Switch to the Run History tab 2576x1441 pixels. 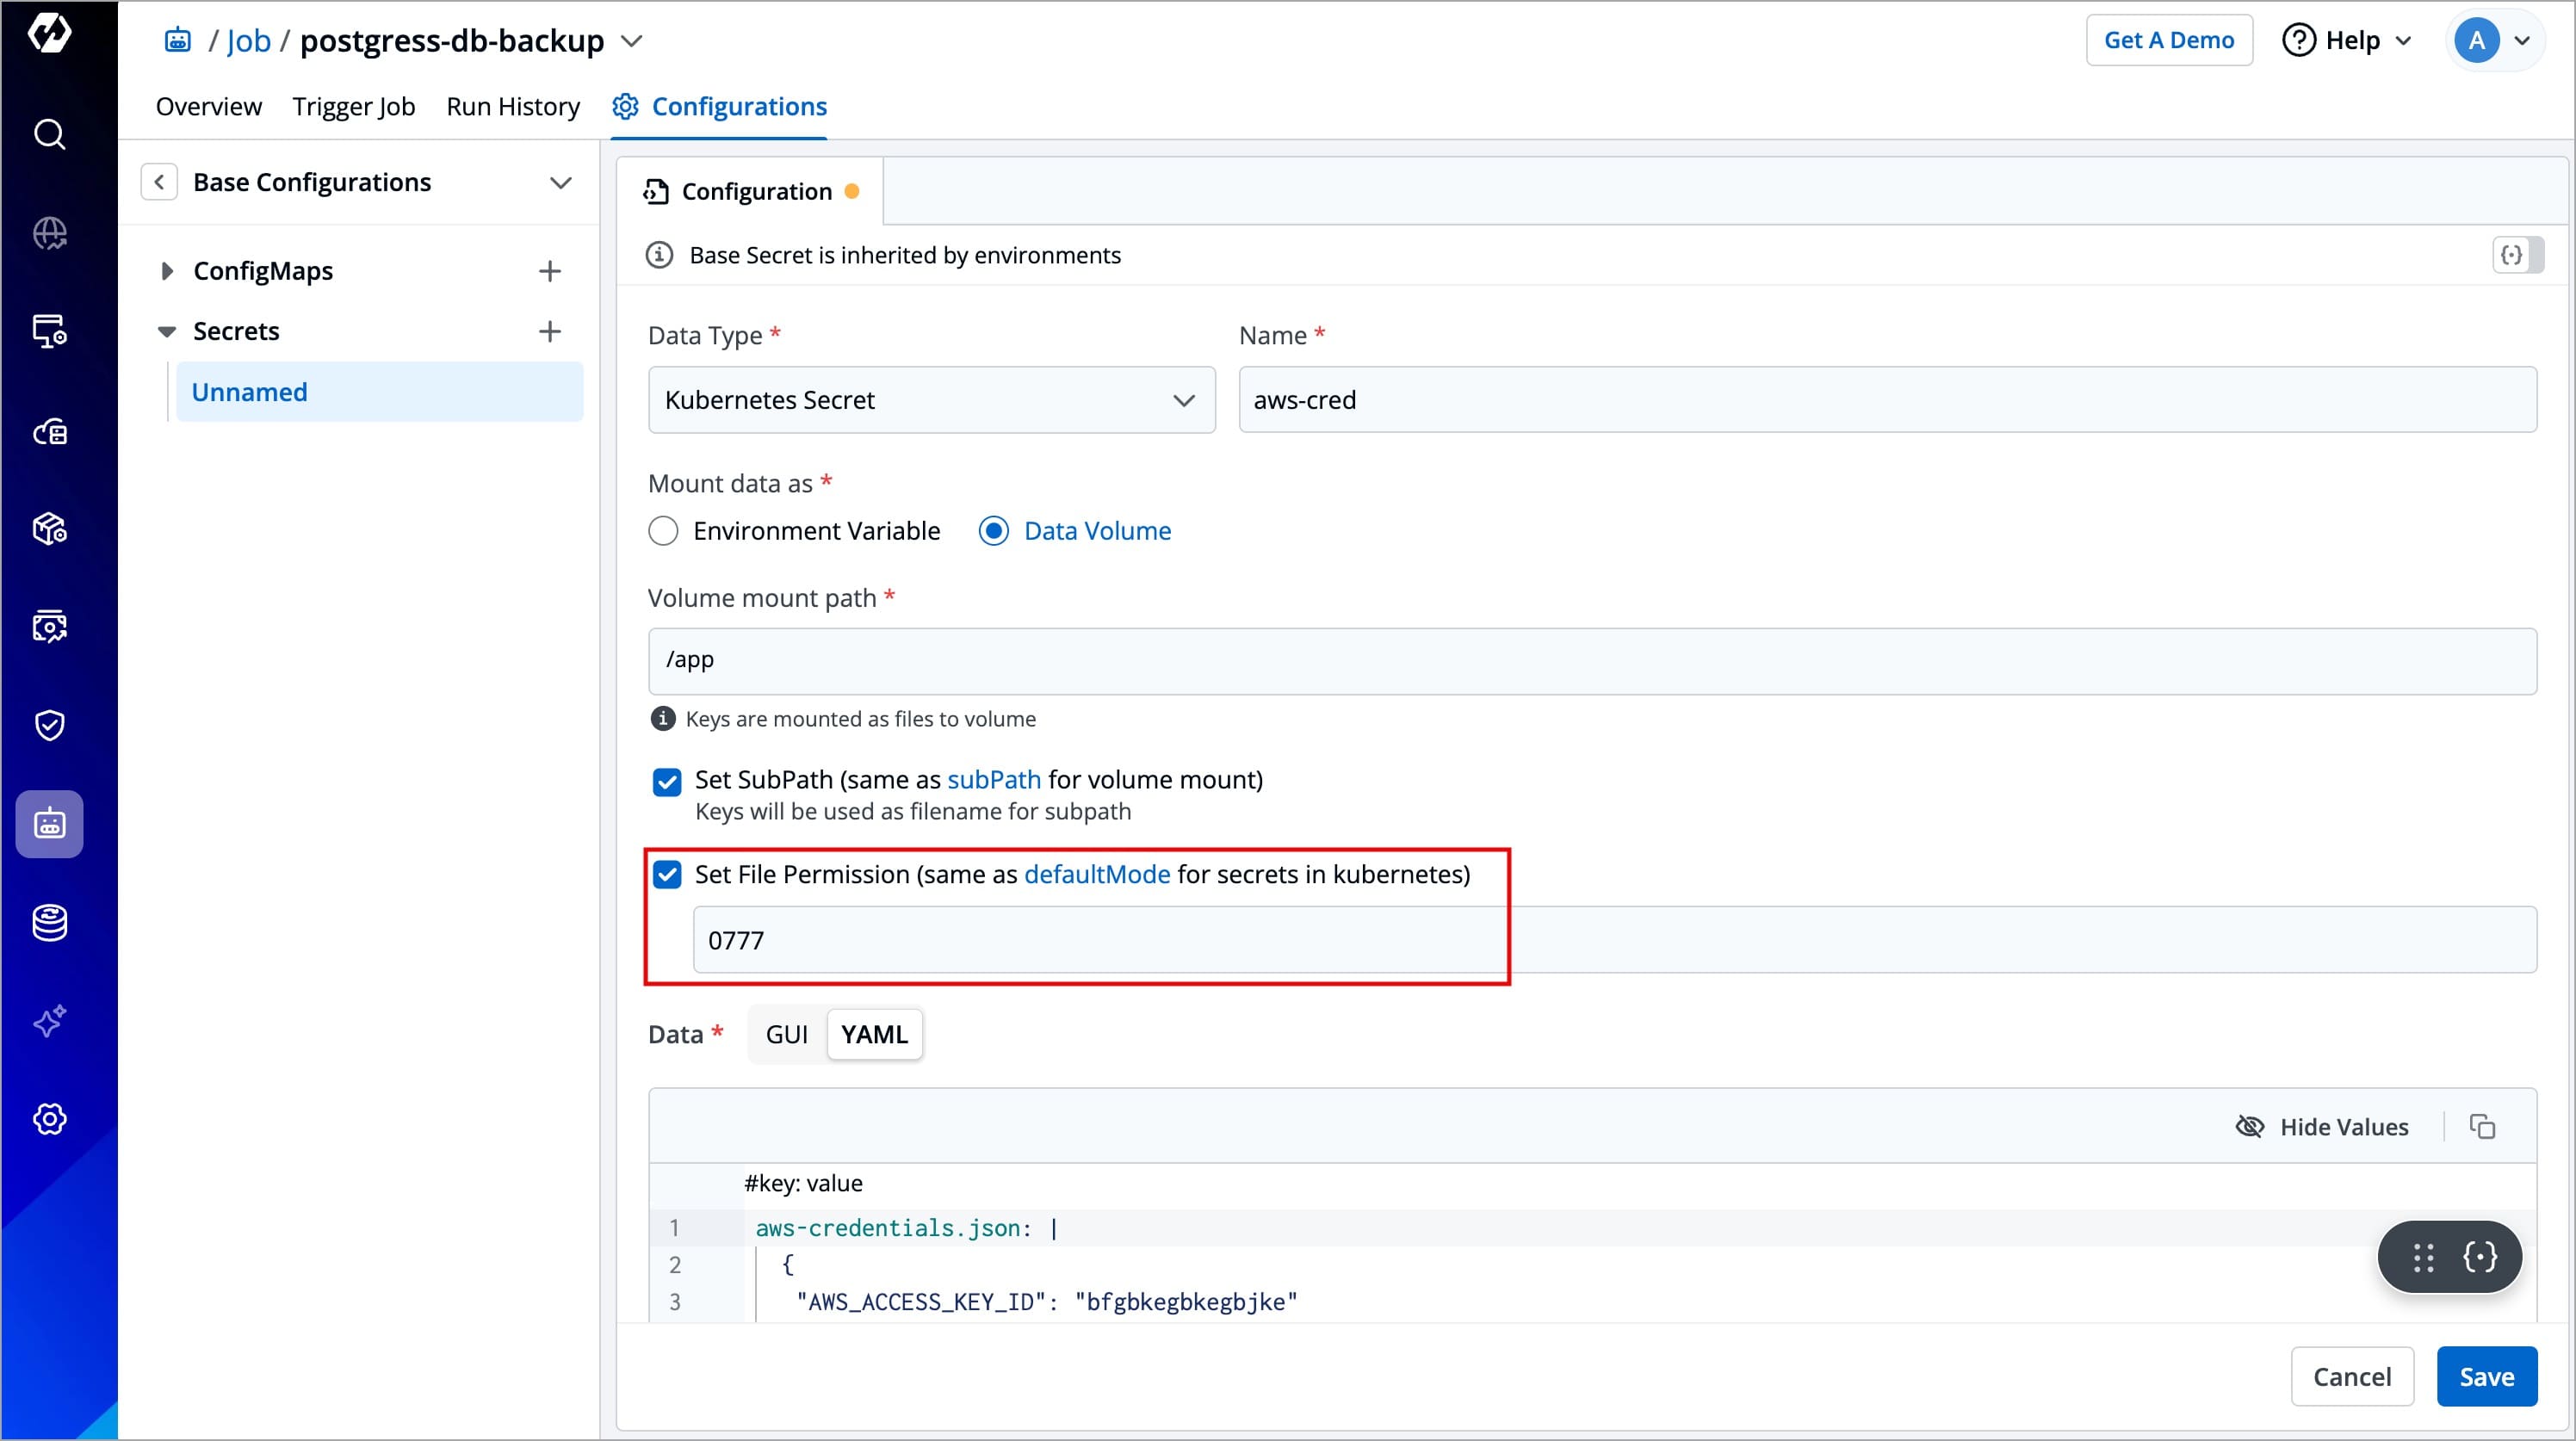point(512,106)
